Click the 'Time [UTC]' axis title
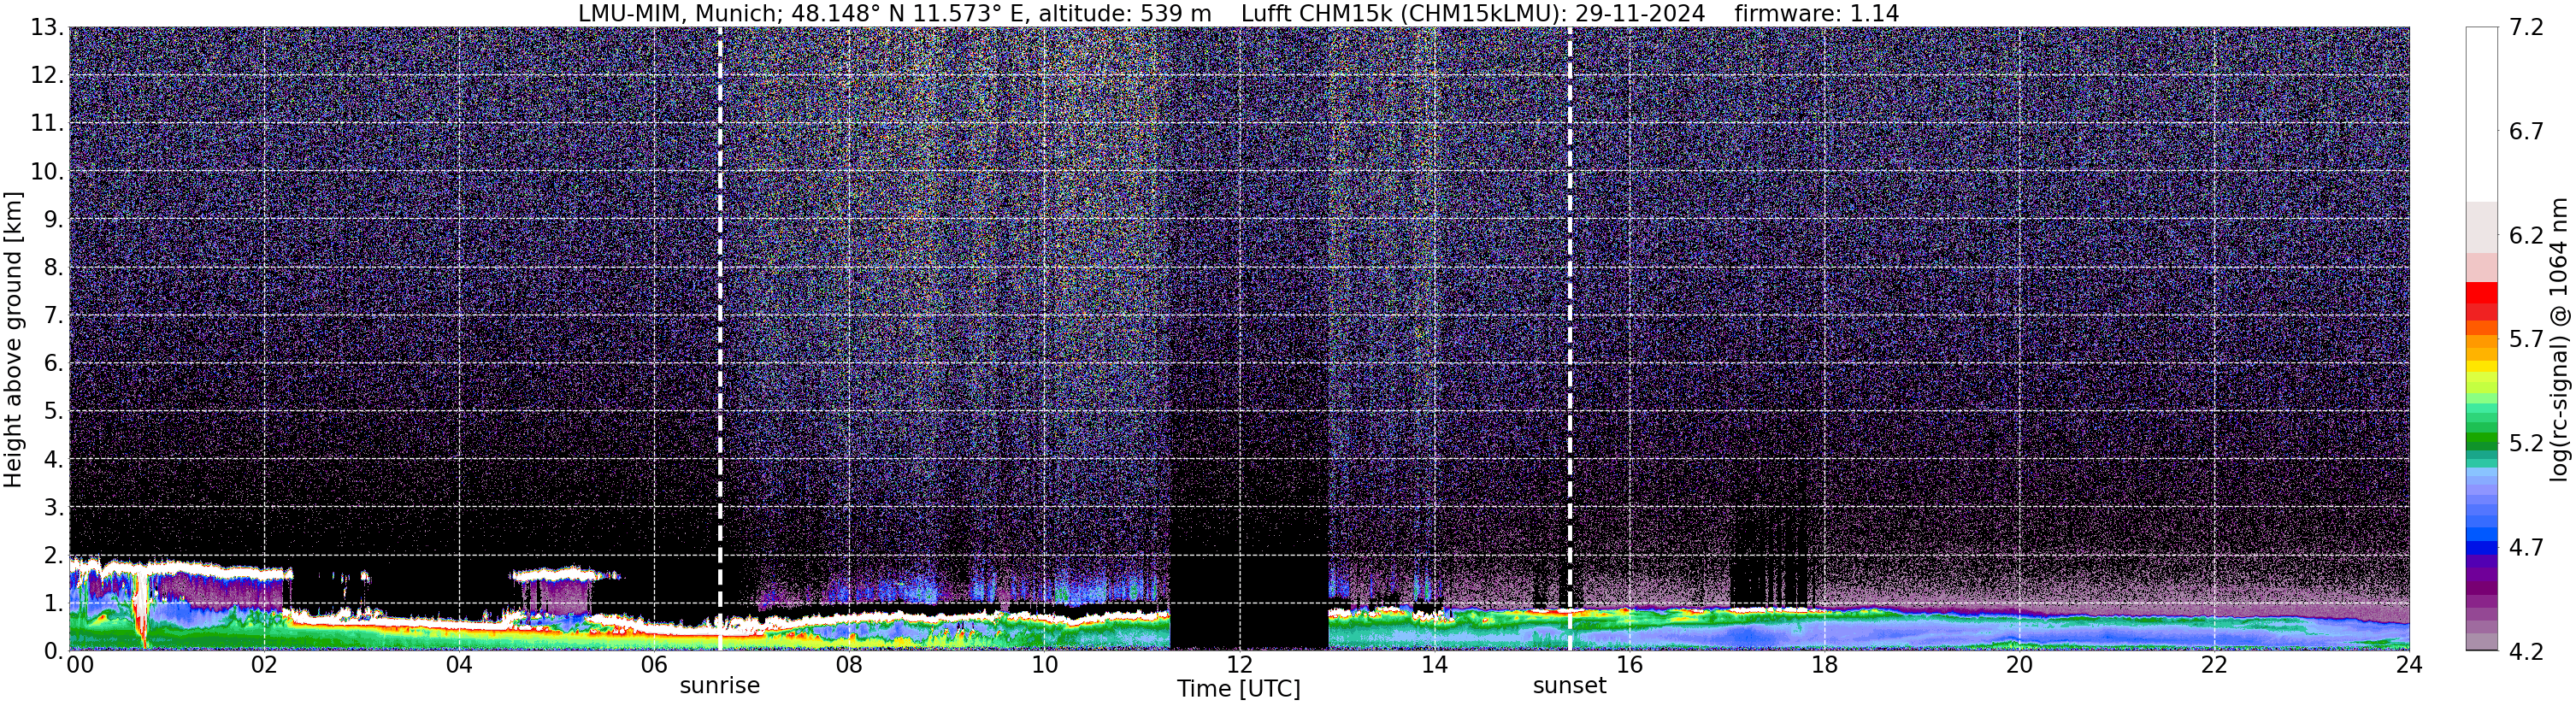This screenshot has width=2576, height=706. (x=1239, y=689)
